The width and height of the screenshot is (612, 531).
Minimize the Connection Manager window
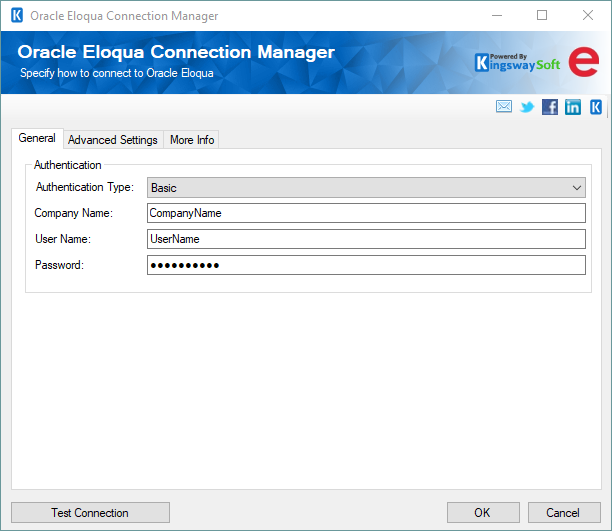tap(497, 15)
